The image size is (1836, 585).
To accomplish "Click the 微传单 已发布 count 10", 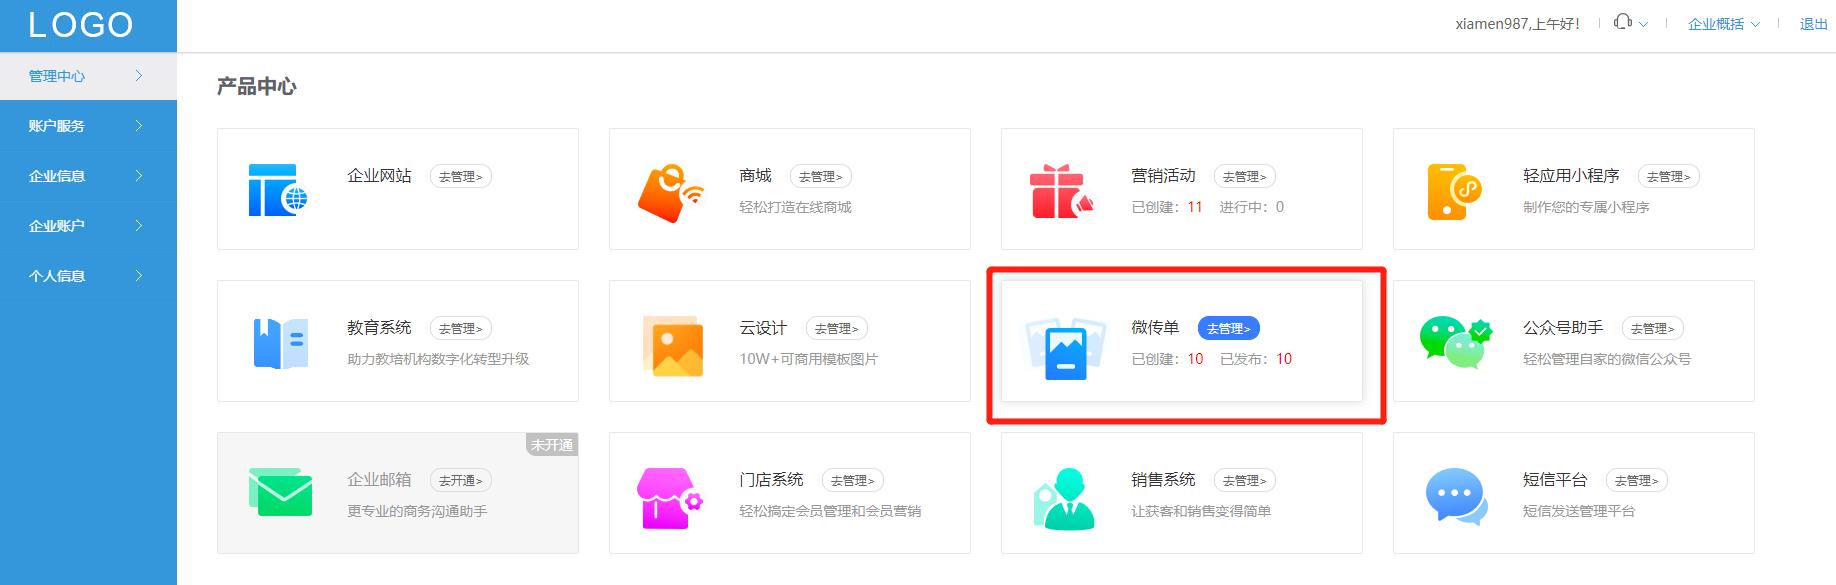I will [x=1284, y=359].
